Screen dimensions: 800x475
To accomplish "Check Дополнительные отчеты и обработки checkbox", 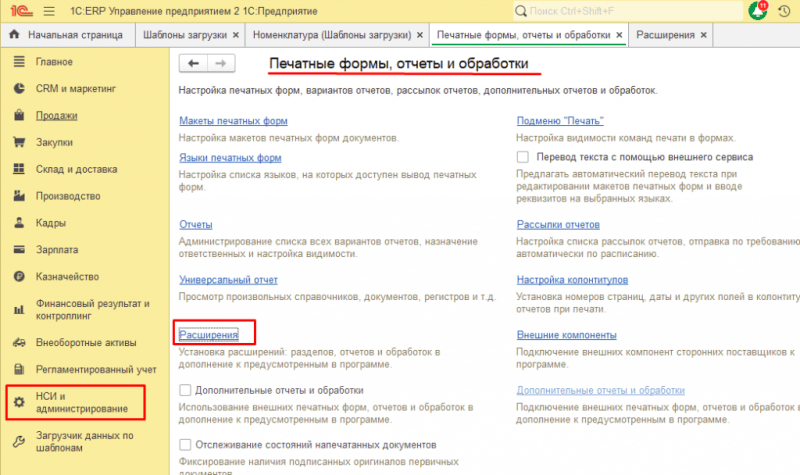I will 184,389.
